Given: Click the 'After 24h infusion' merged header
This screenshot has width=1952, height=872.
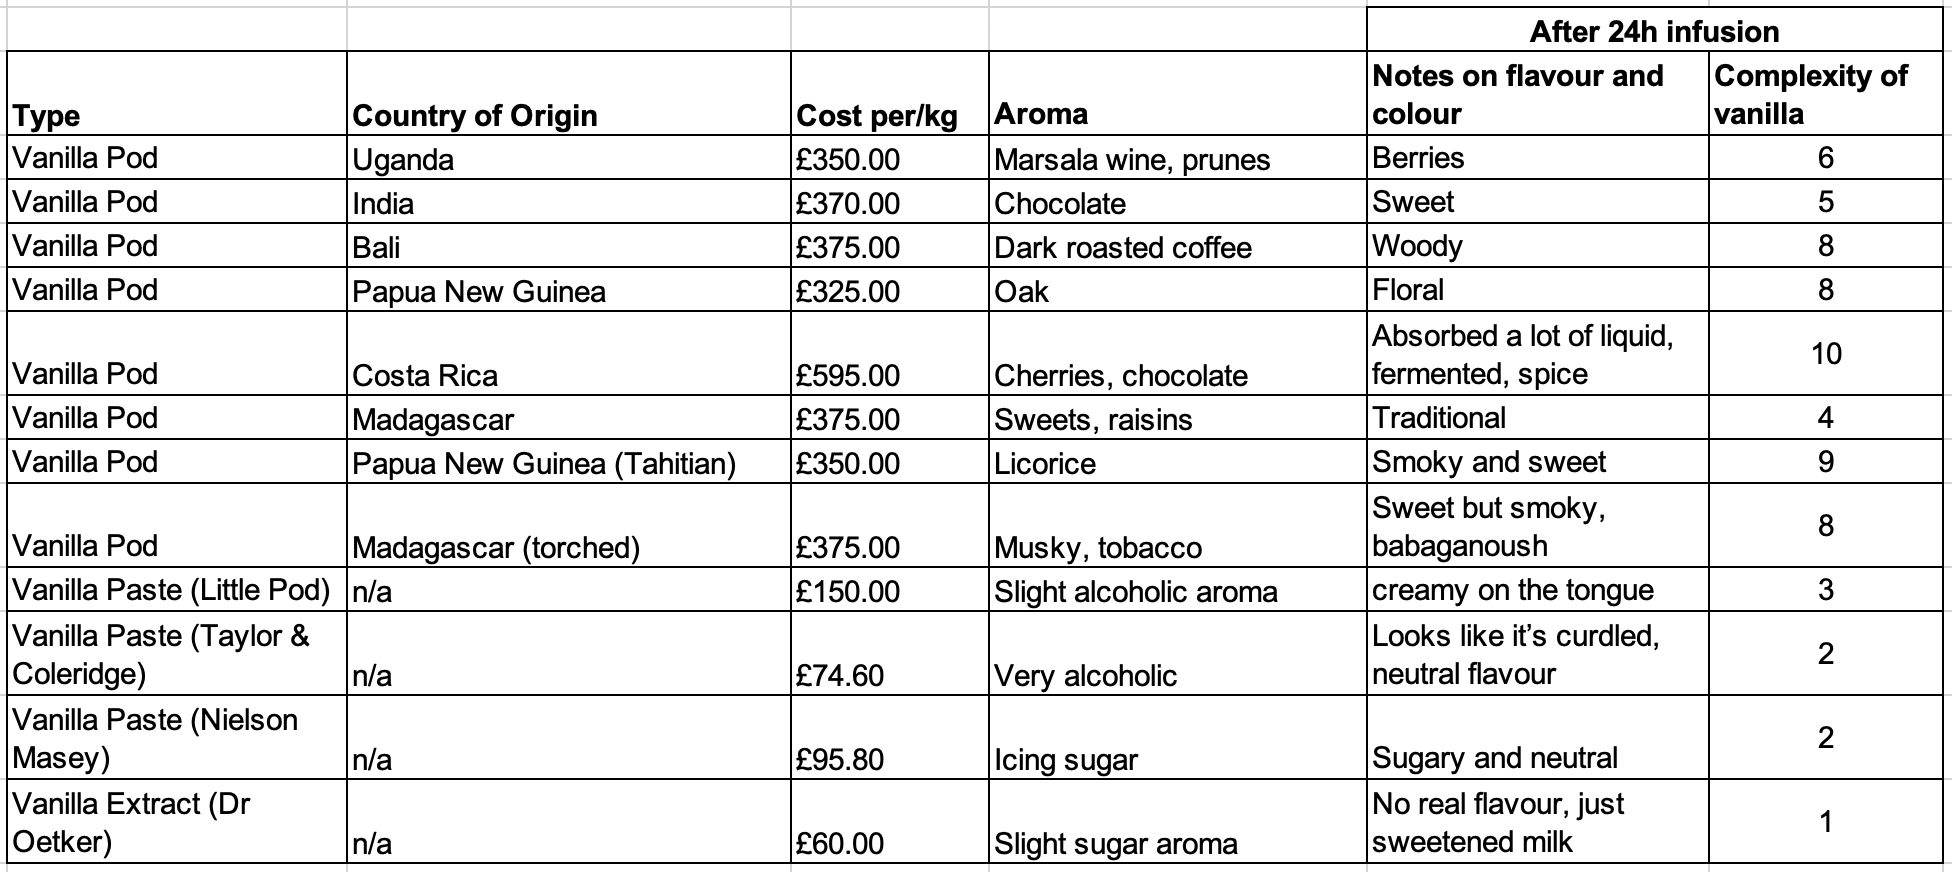Looking at the screenshot, I should [1654, 30].
